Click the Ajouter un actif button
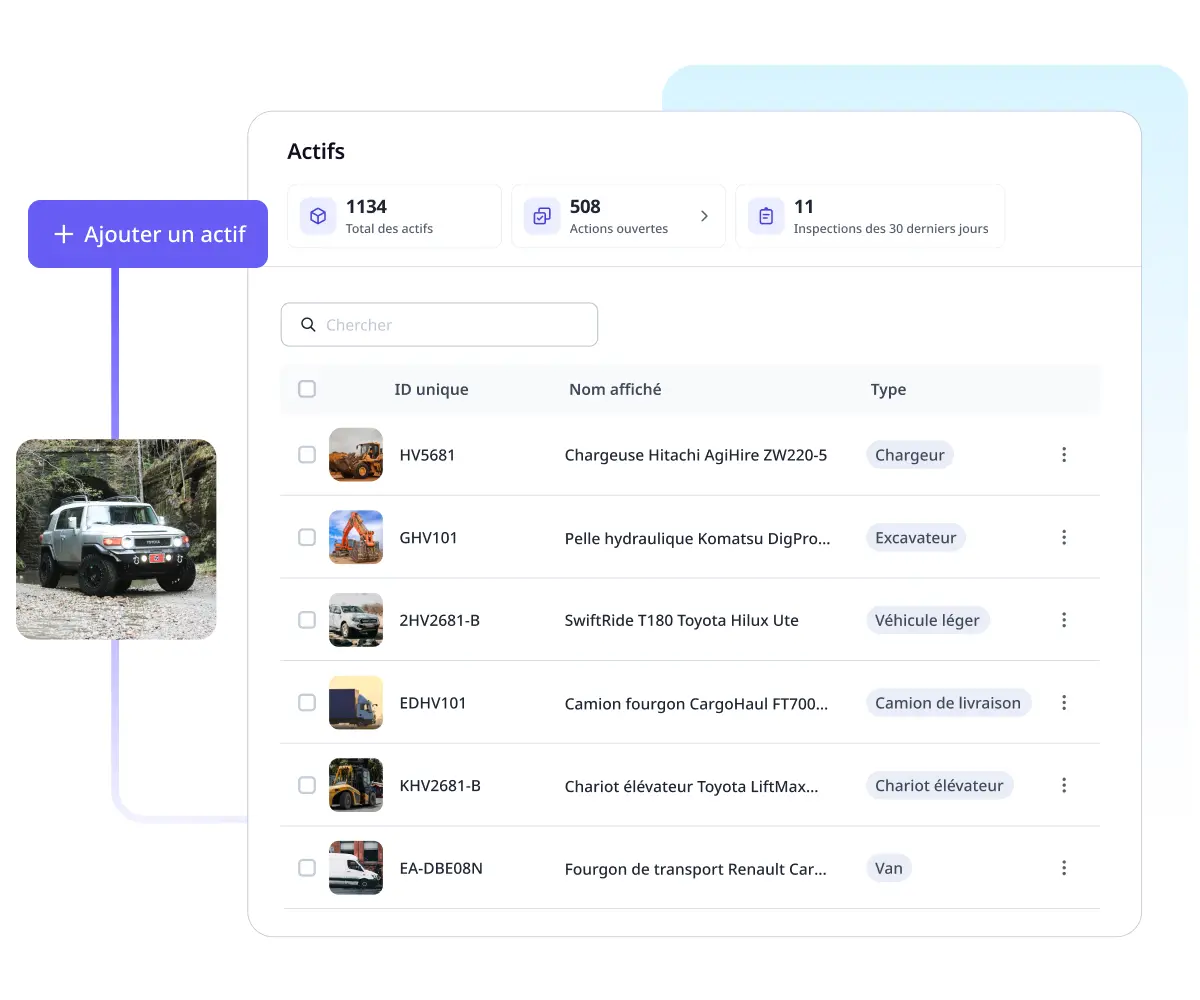 [x=148, y=234]
